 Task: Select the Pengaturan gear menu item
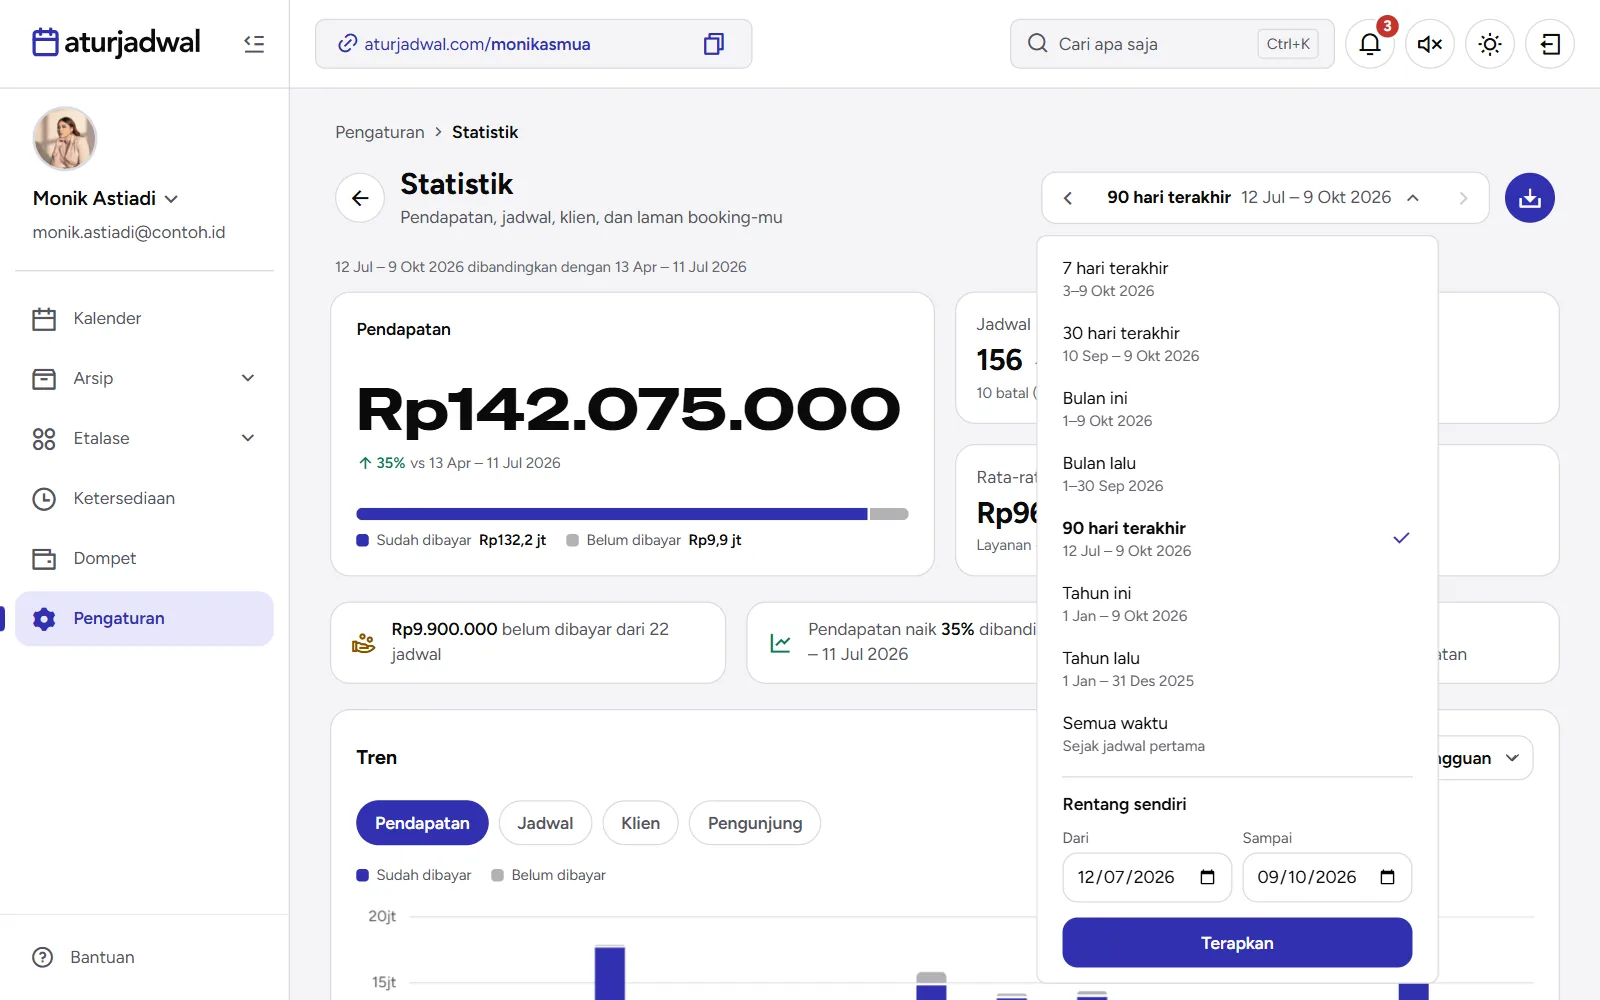tap(144, 618)
